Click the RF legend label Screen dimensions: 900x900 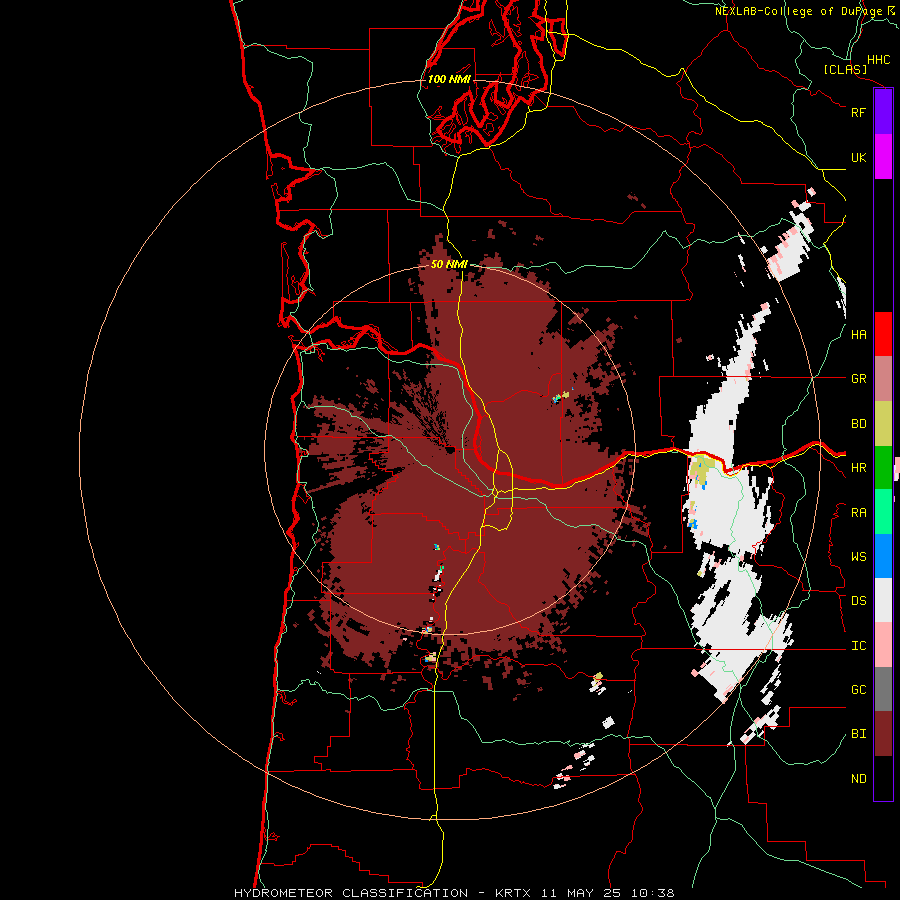[859, 112]
